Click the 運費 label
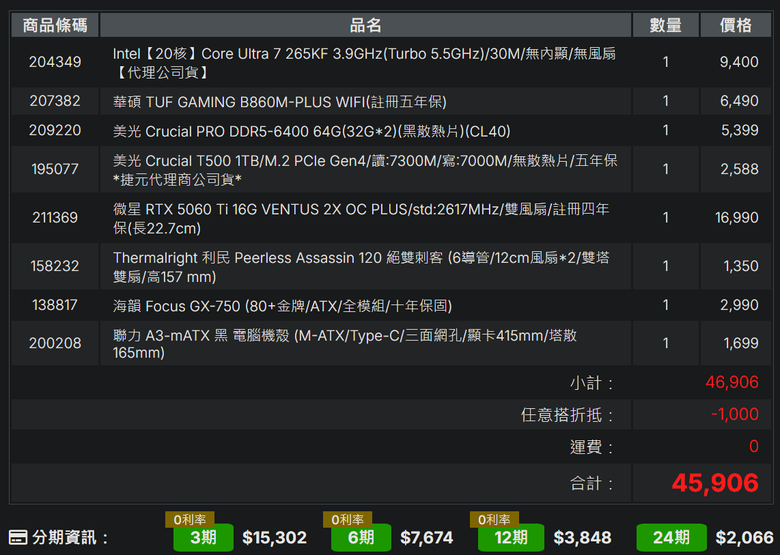 (591, 447)
